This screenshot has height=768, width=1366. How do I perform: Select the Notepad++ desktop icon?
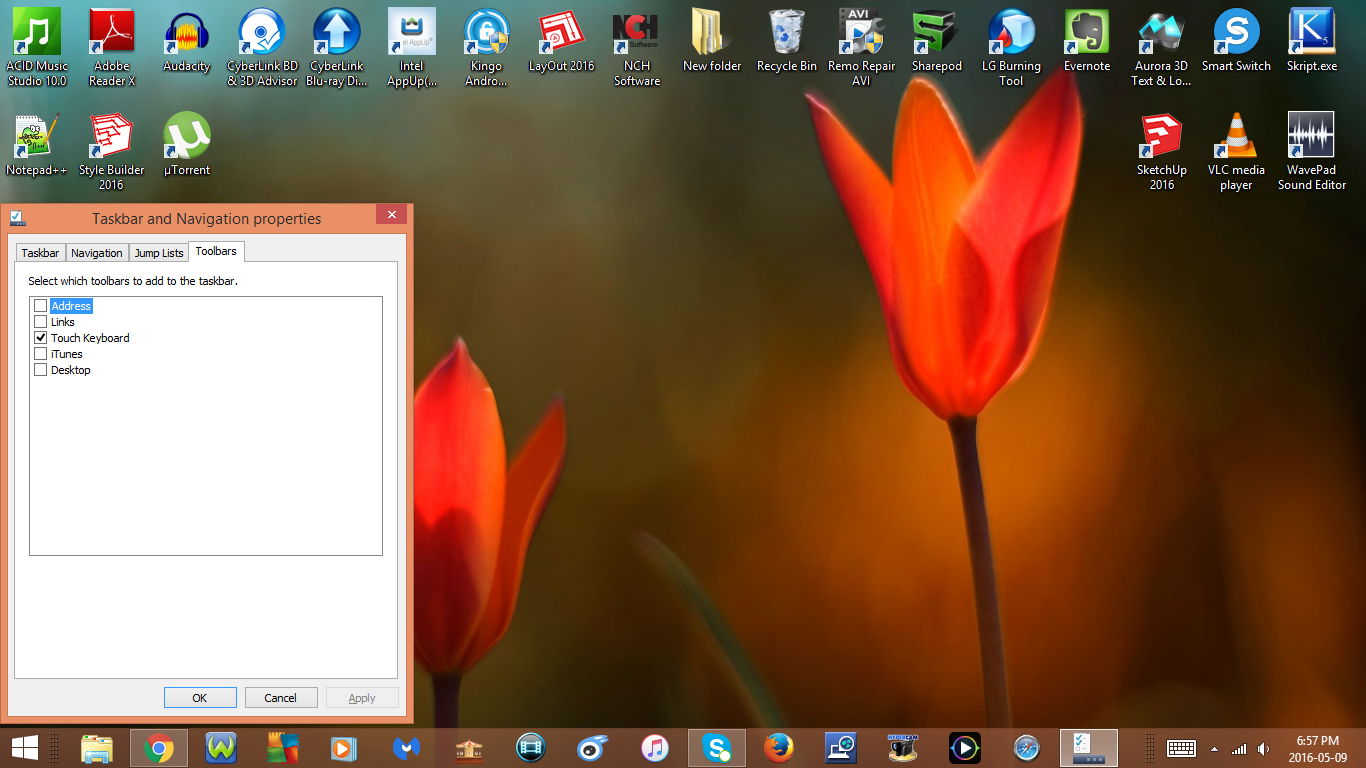37,144
